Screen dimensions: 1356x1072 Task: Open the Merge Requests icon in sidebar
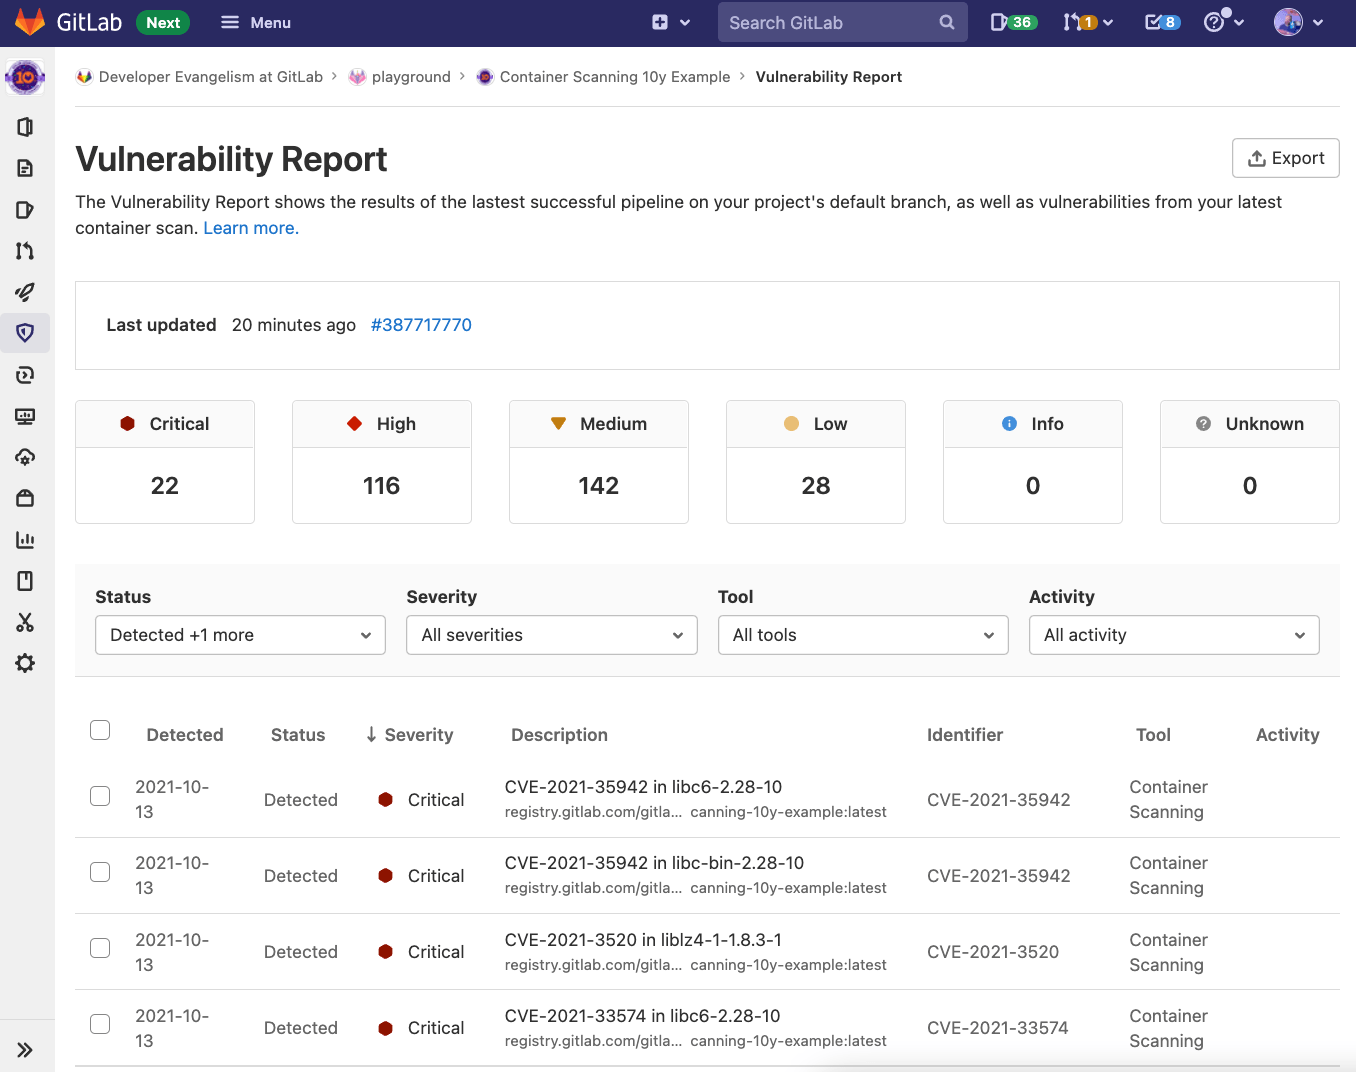(25, 251)
